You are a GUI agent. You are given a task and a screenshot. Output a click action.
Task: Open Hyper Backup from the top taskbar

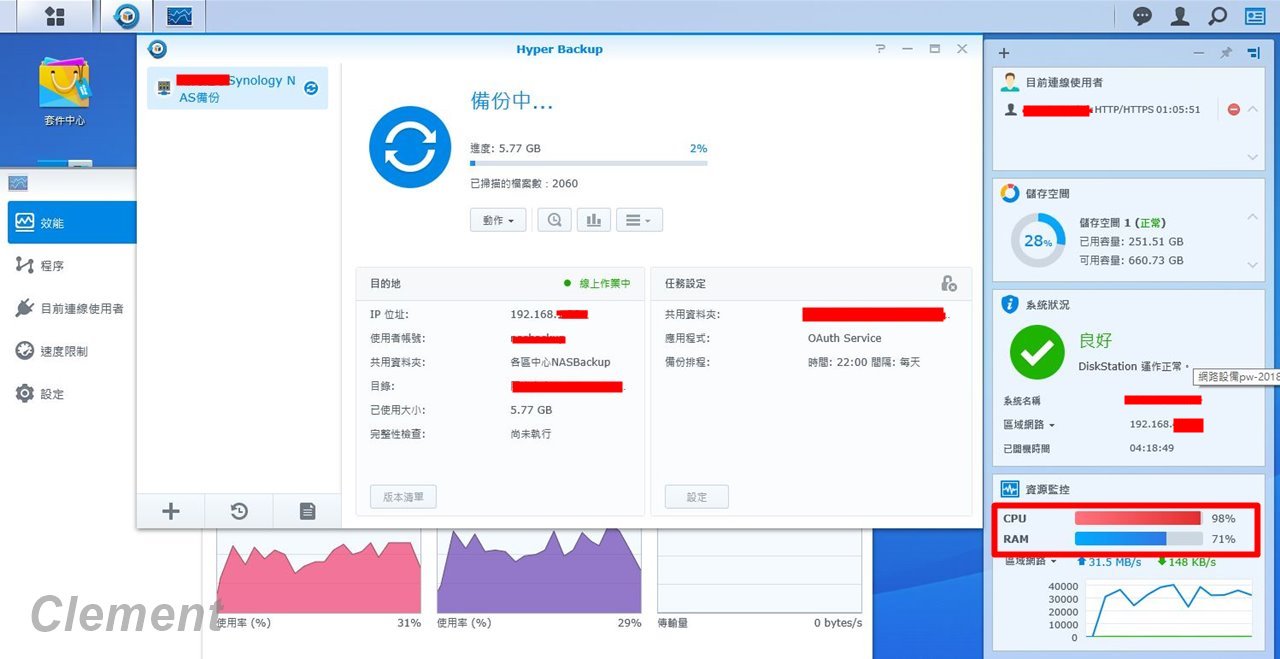point(126,16)
